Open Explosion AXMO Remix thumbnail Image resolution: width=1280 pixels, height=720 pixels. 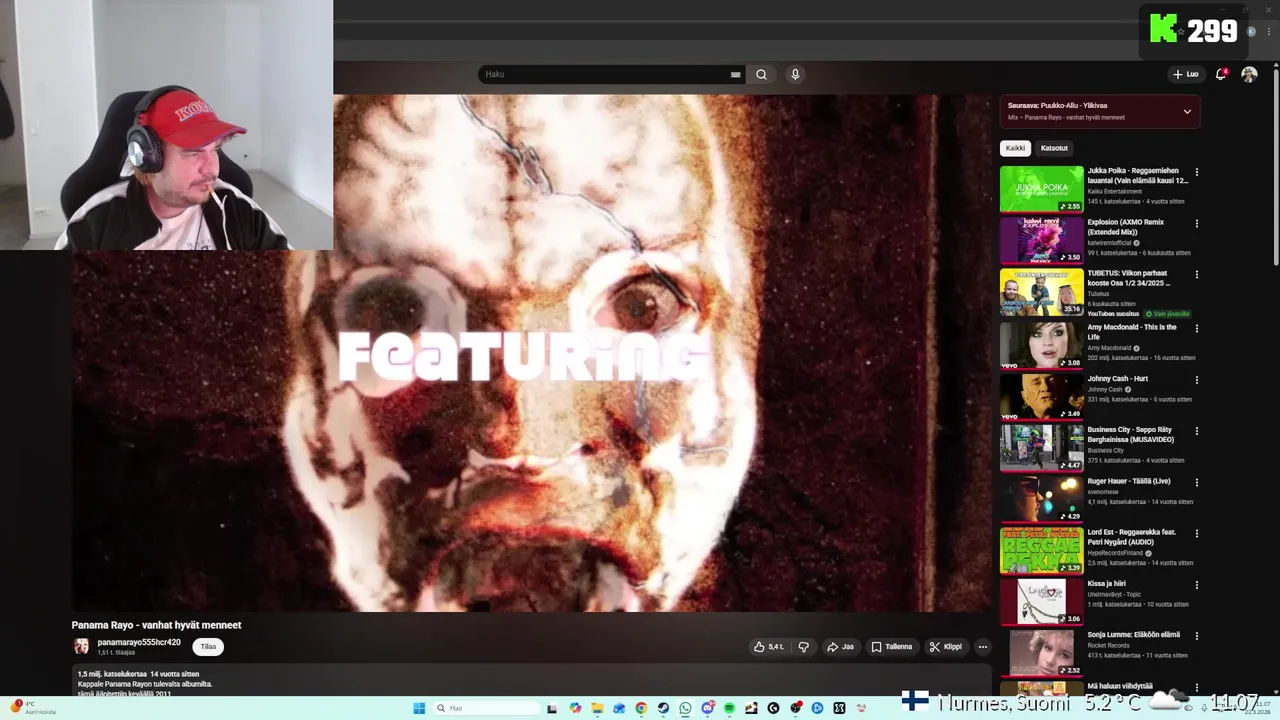coord(1041,240)
